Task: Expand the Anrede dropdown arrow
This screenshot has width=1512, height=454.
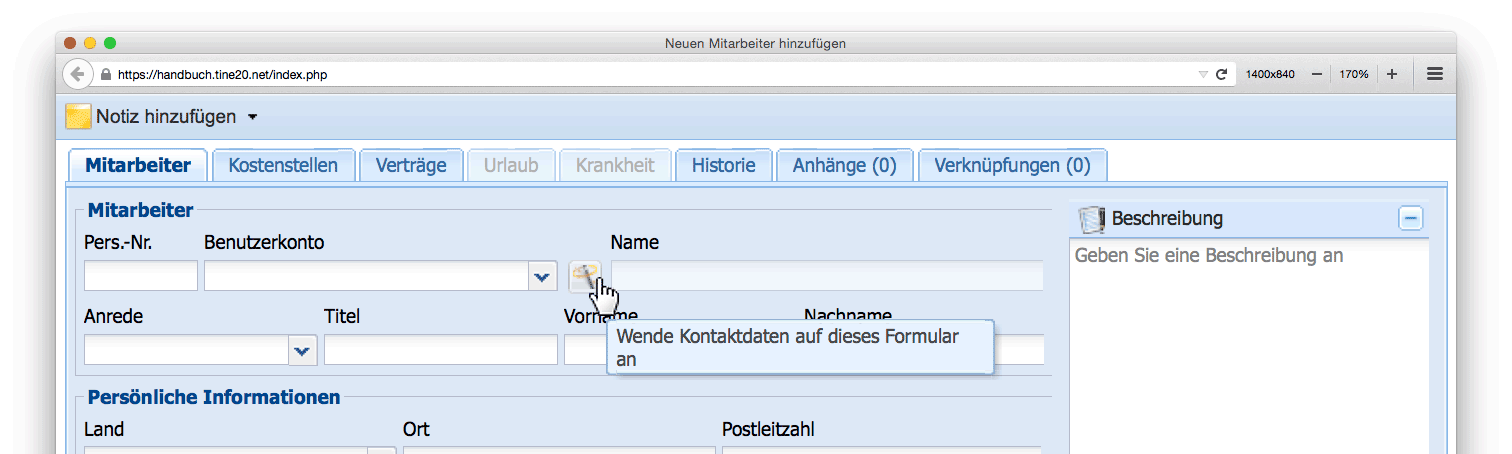Action: pyautogui.click(x=303, y=350)
